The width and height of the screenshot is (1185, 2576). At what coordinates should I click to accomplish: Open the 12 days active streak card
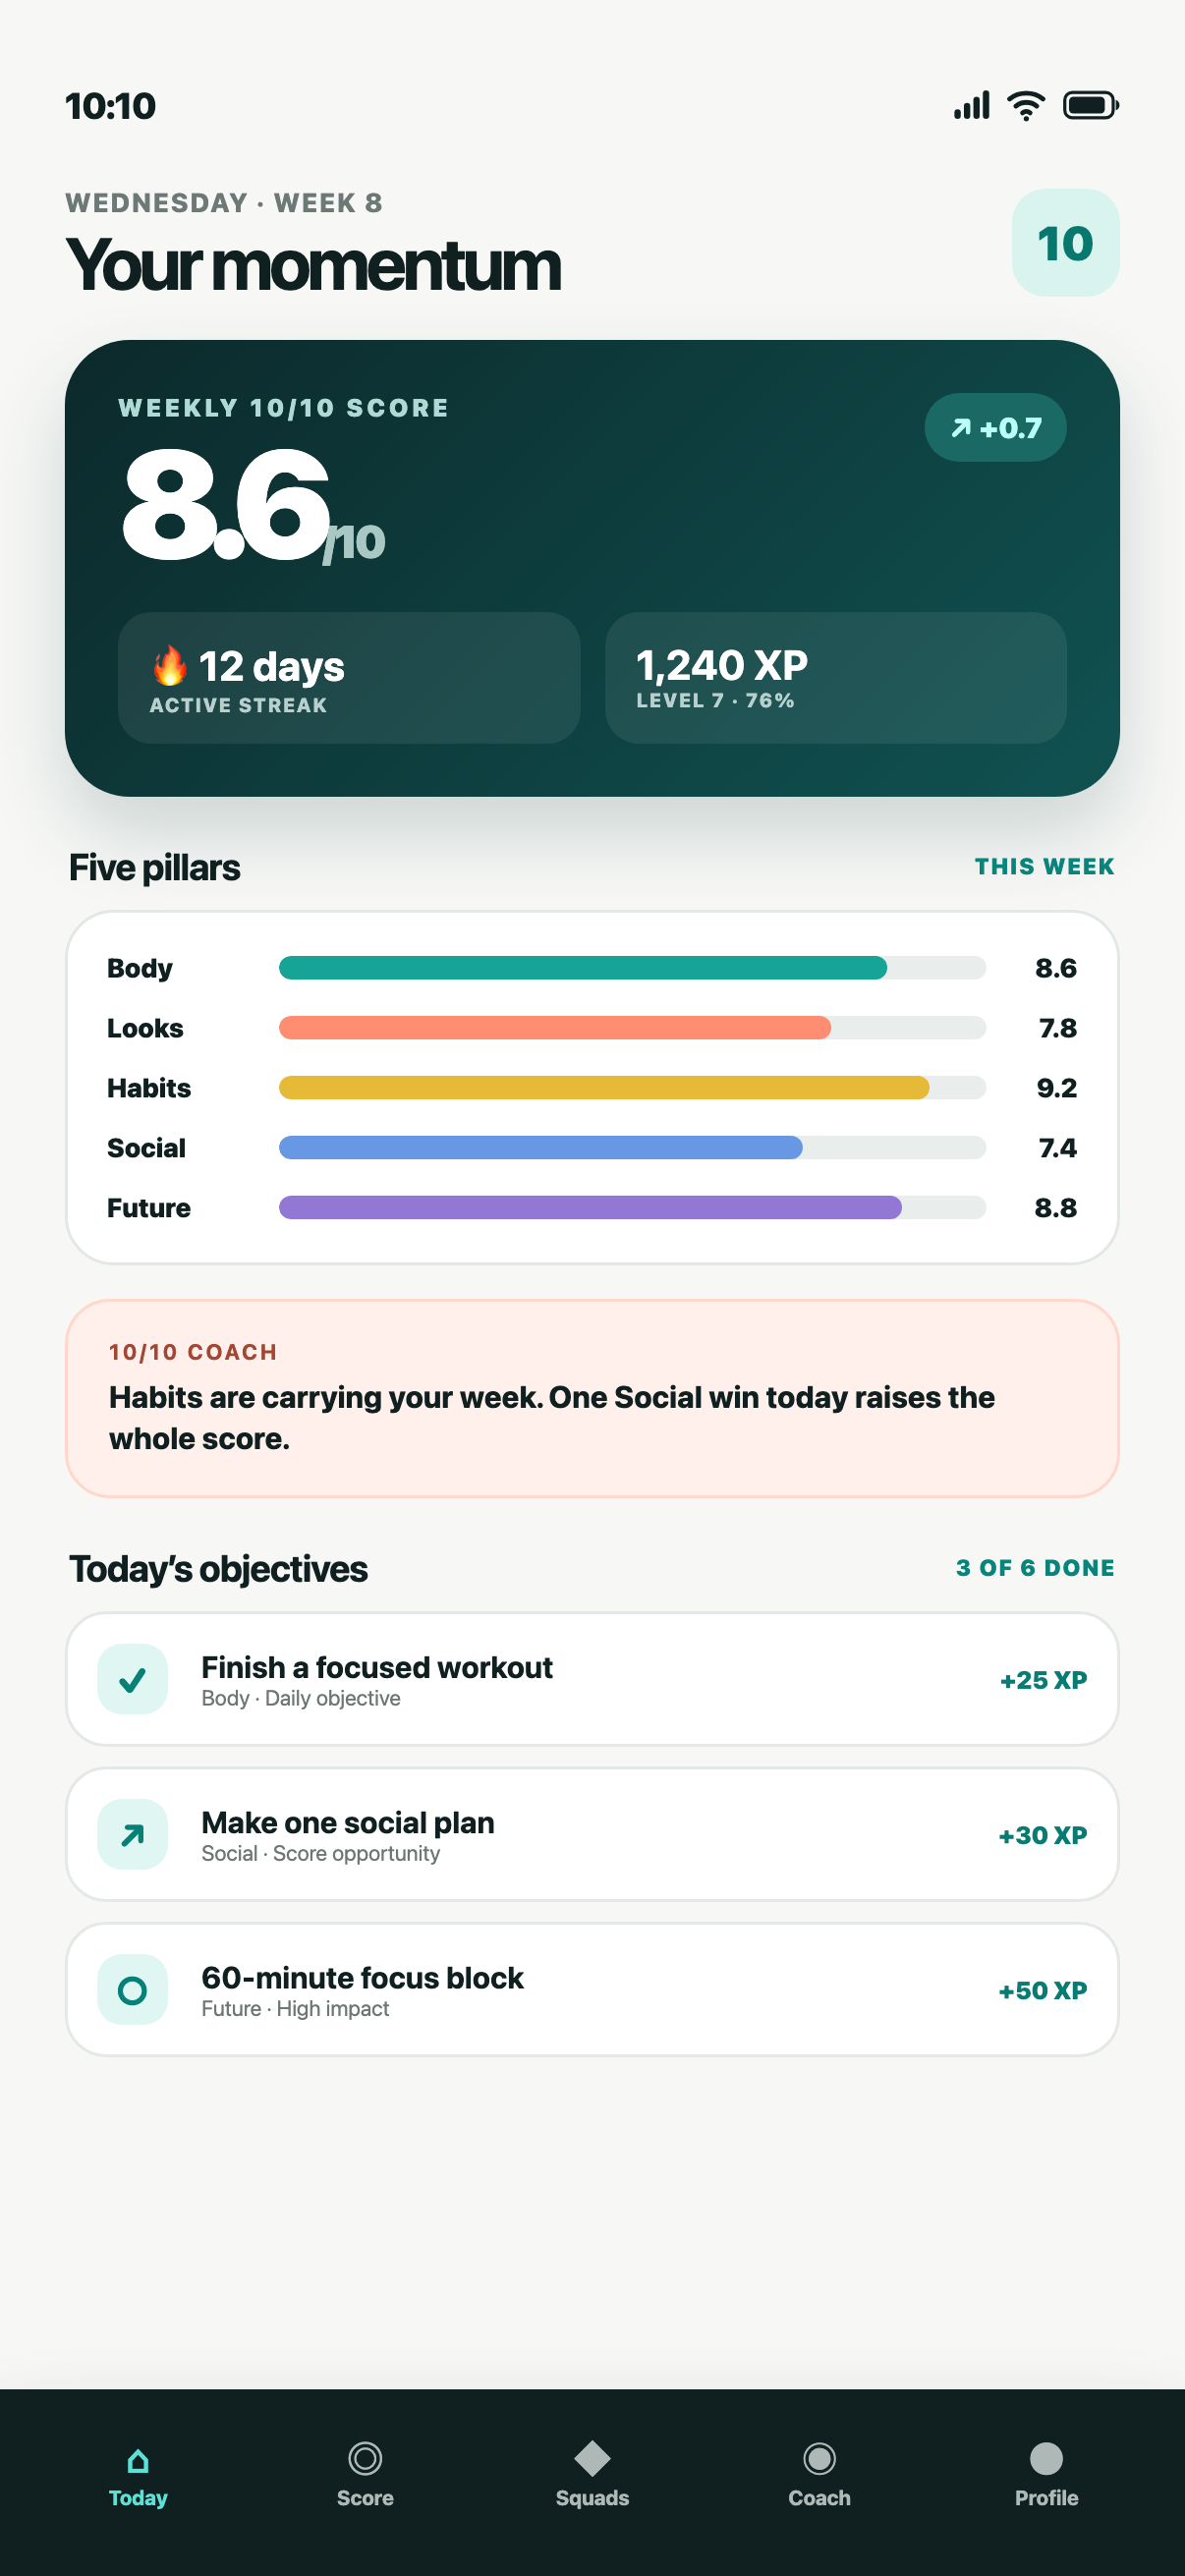(349, 678)
